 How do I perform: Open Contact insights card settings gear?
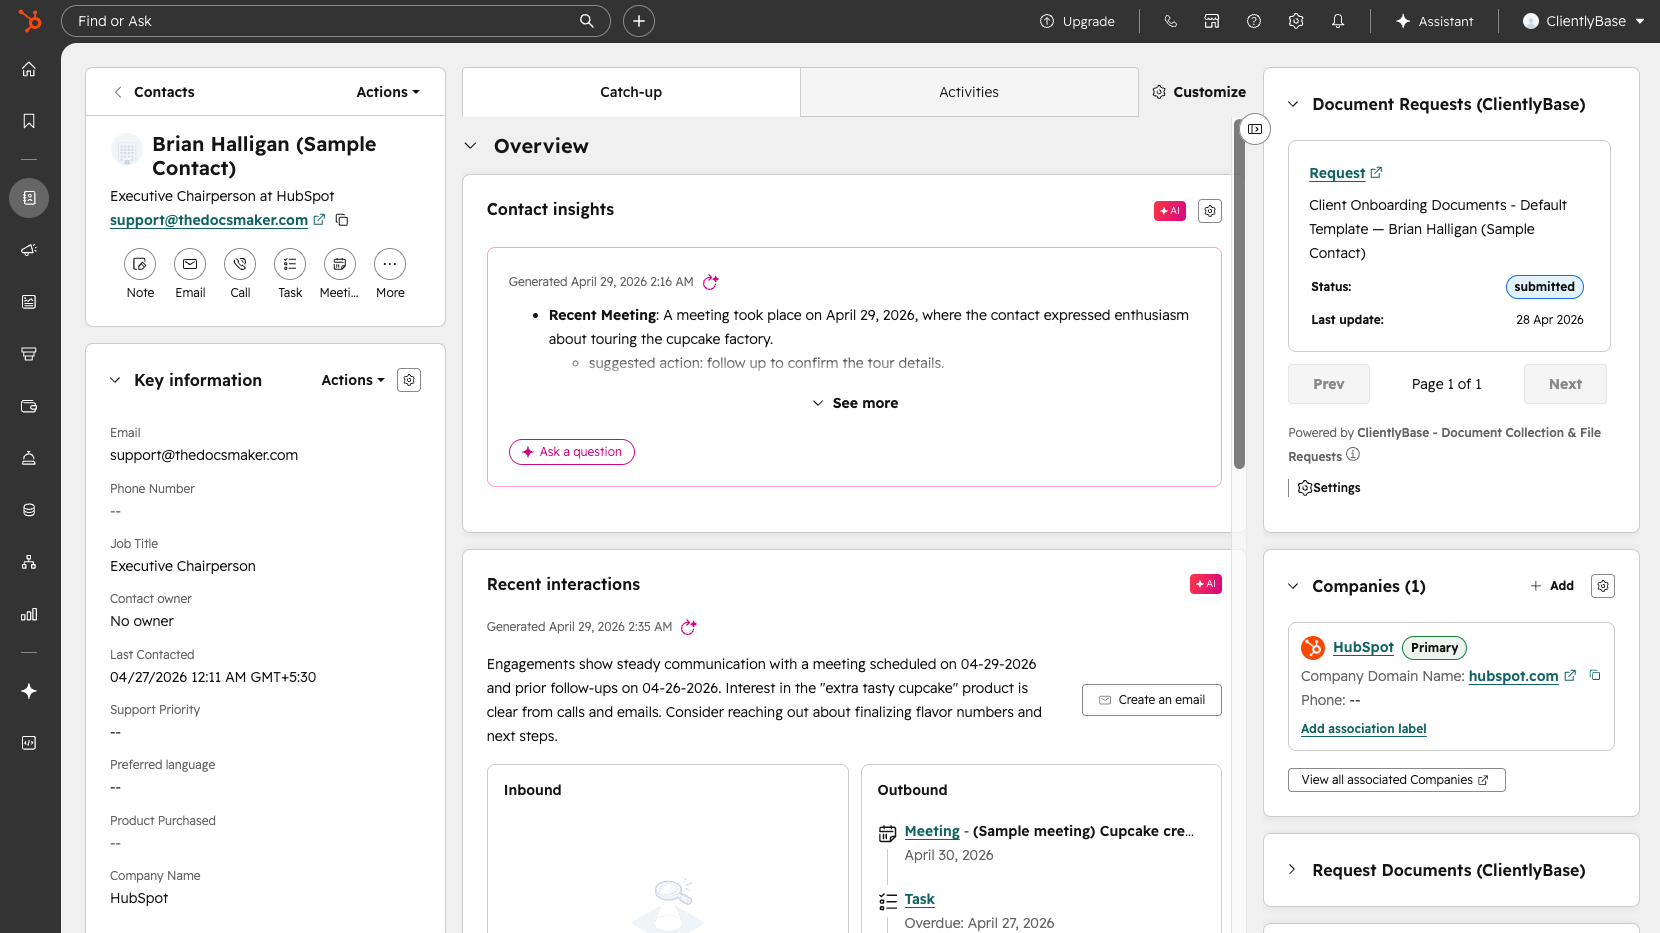1210,211
